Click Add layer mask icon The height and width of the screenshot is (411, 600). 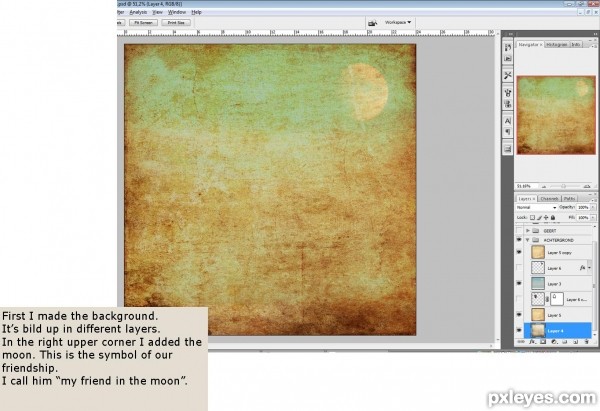(x=543, y=342)
